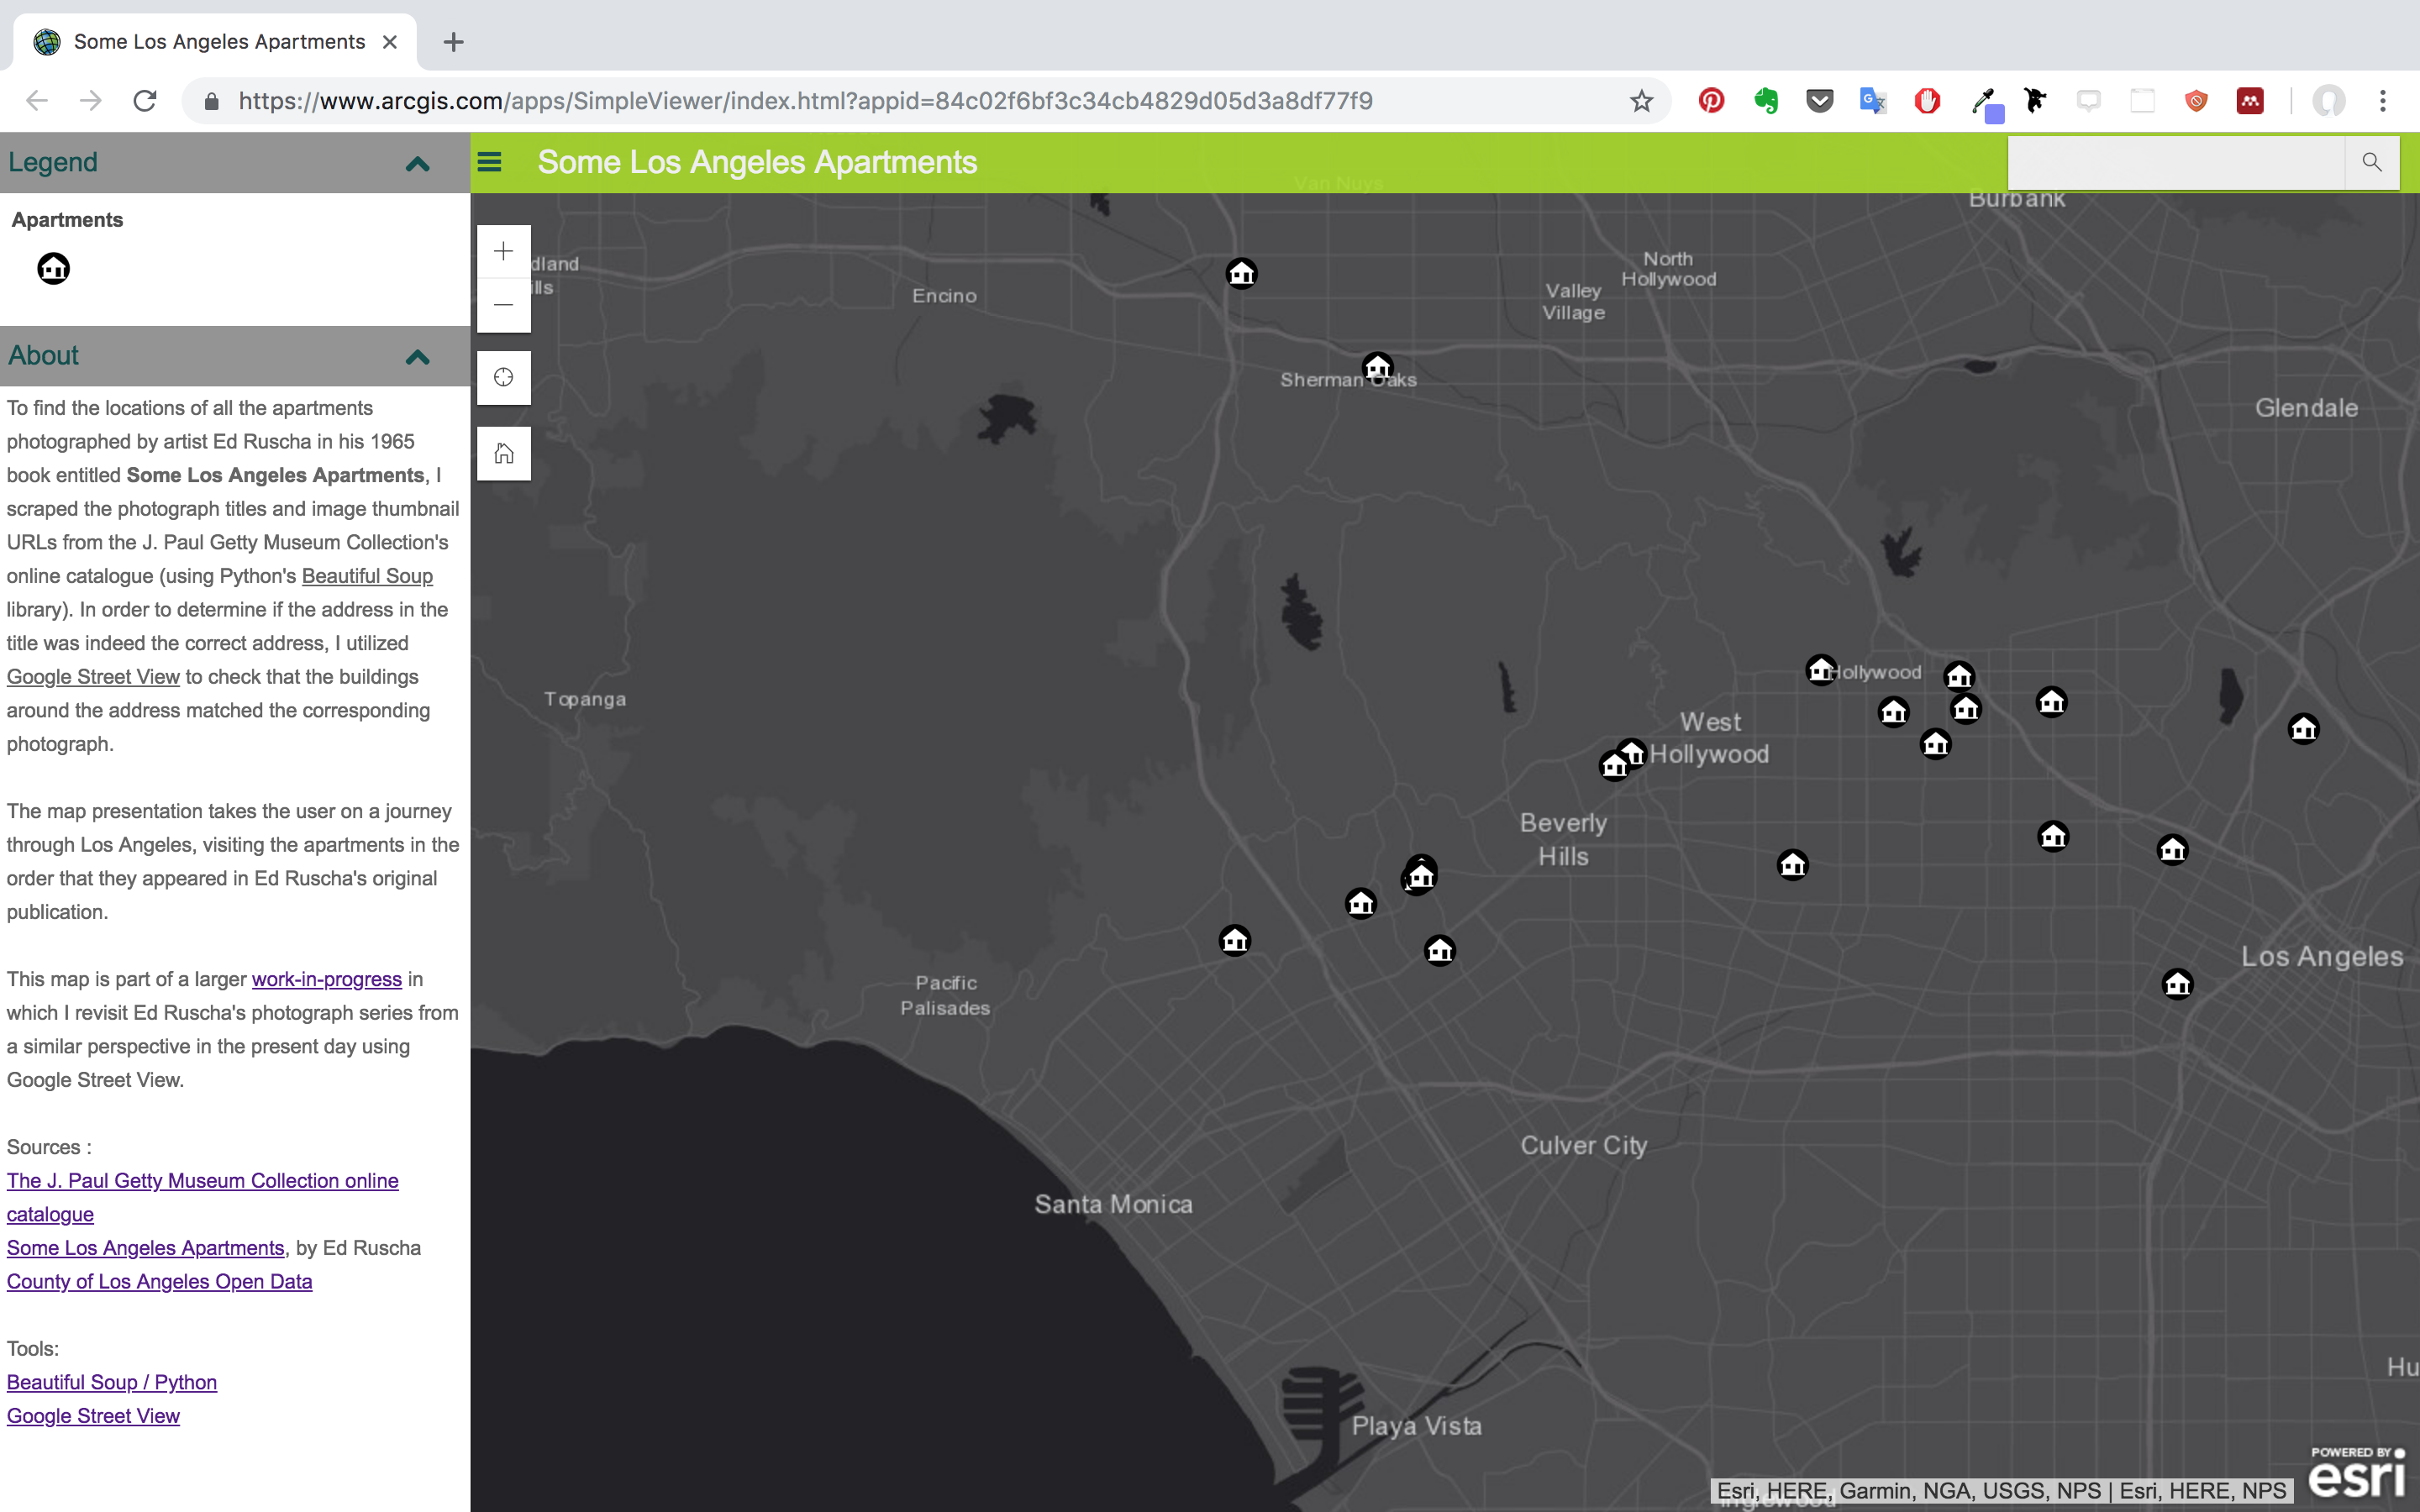Image resolution: width=2420 pixels, height=1512 pixels.
Task: Reload the page
Action: click(x=145, y=101)
